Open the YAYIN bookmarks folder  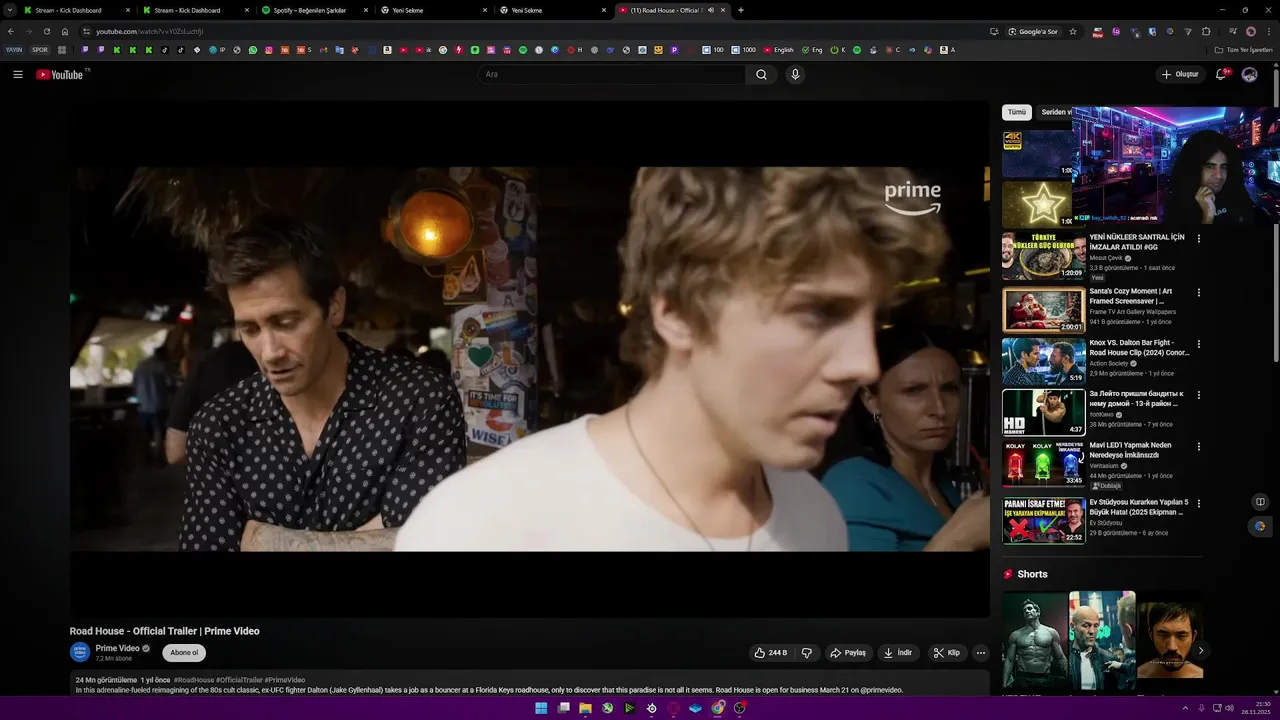tap(14, 50)
